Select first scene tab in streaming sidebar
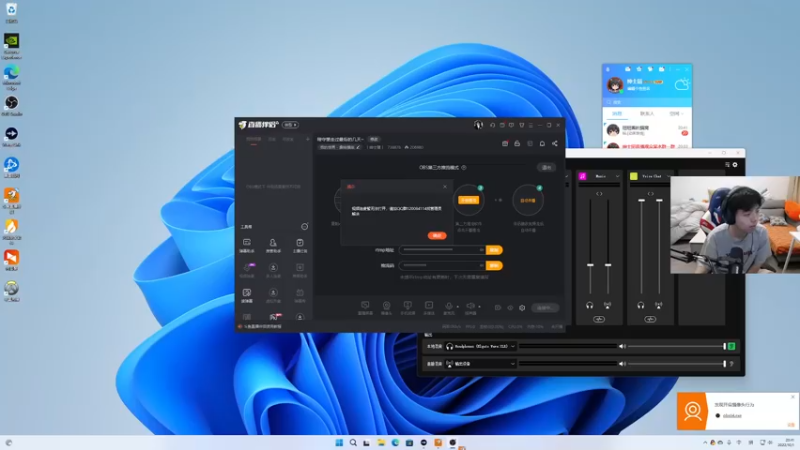This screenshot has height=450, width=800. click(x=254, y=139)
